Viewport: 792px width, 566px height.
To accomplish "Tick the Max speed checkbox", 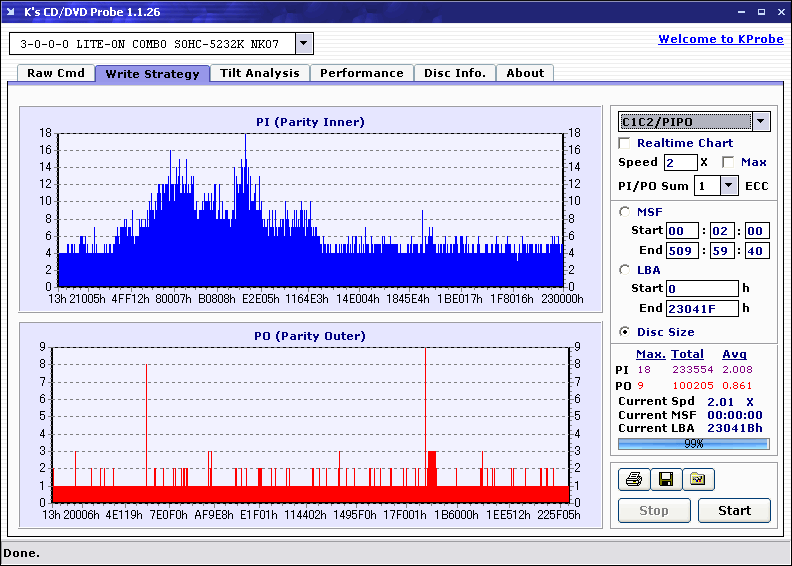I will (728, 162).
